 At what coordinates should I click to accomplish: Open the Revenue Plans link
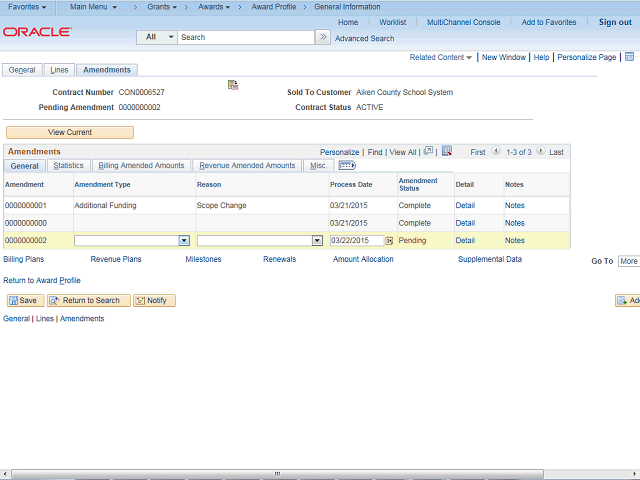116,259
